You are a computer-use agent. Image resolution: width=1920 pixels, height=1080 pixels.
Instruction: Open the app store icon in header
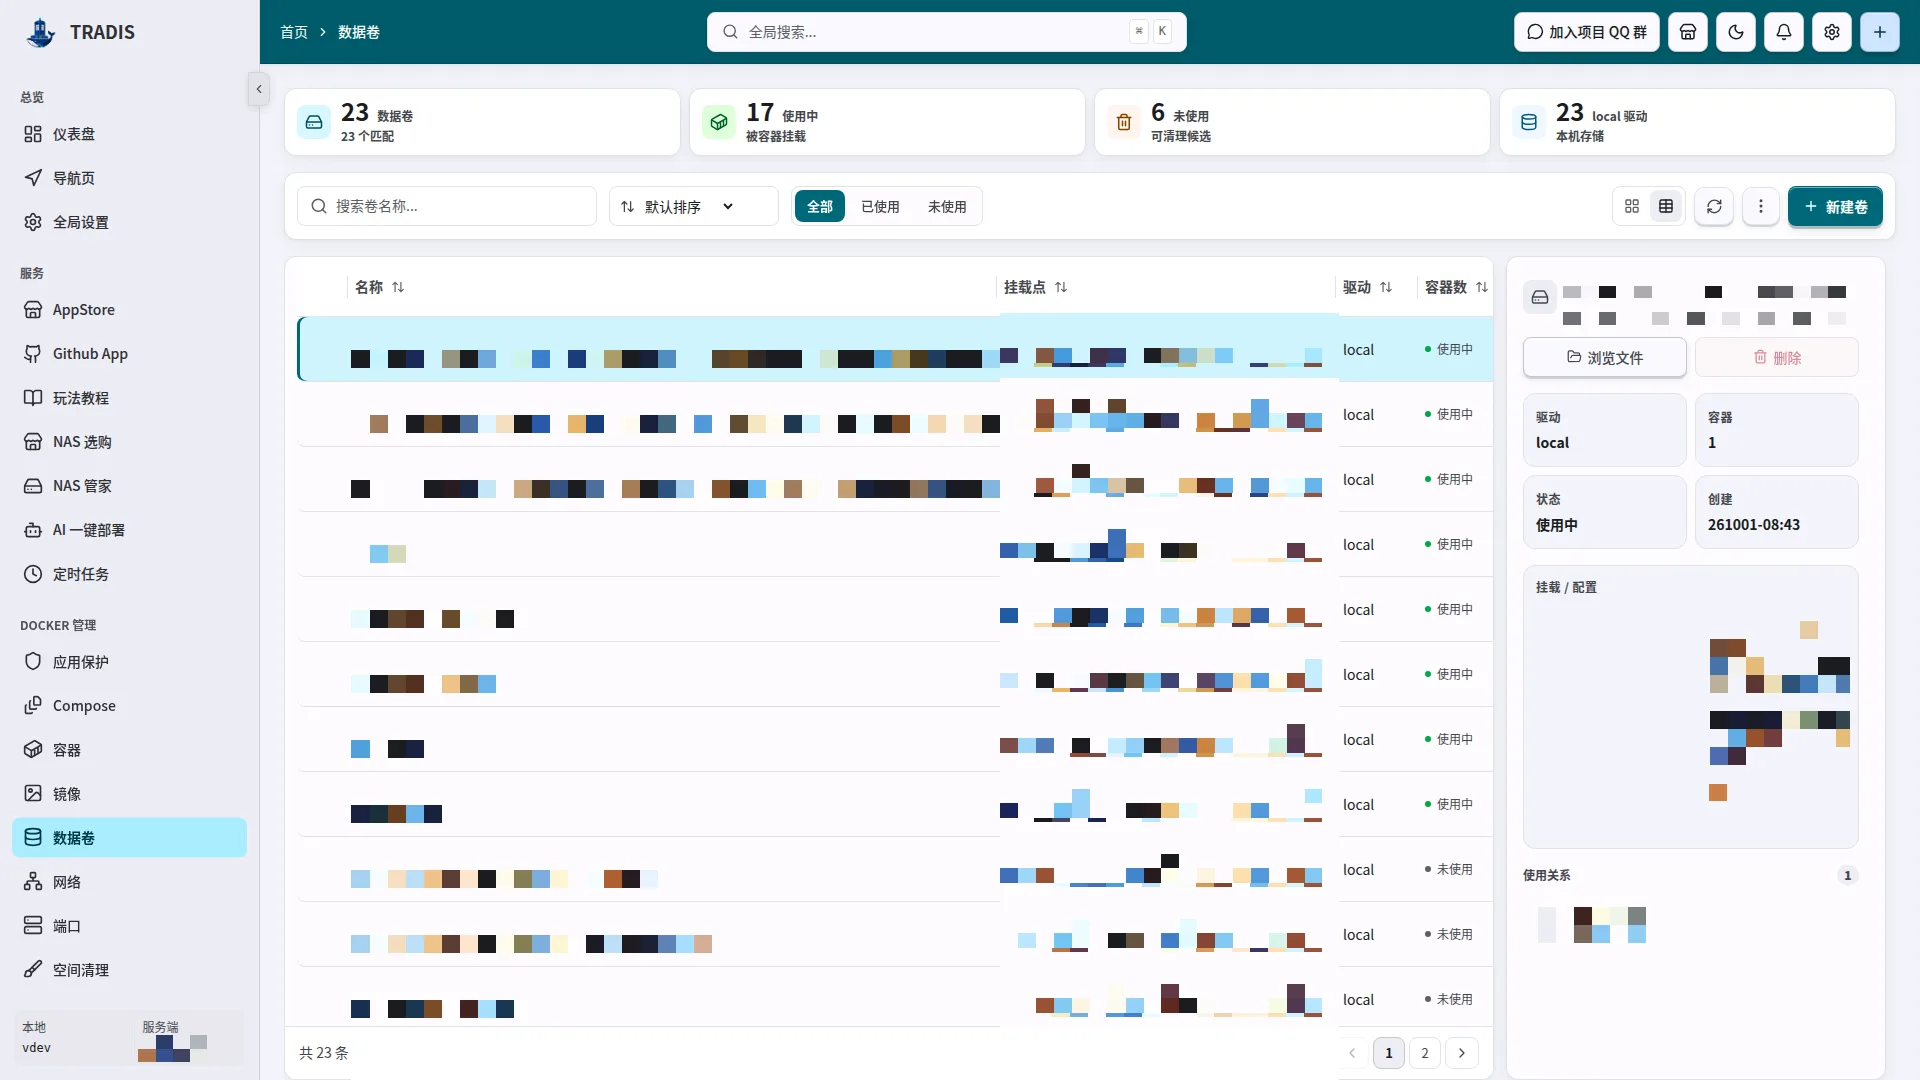1688,32
